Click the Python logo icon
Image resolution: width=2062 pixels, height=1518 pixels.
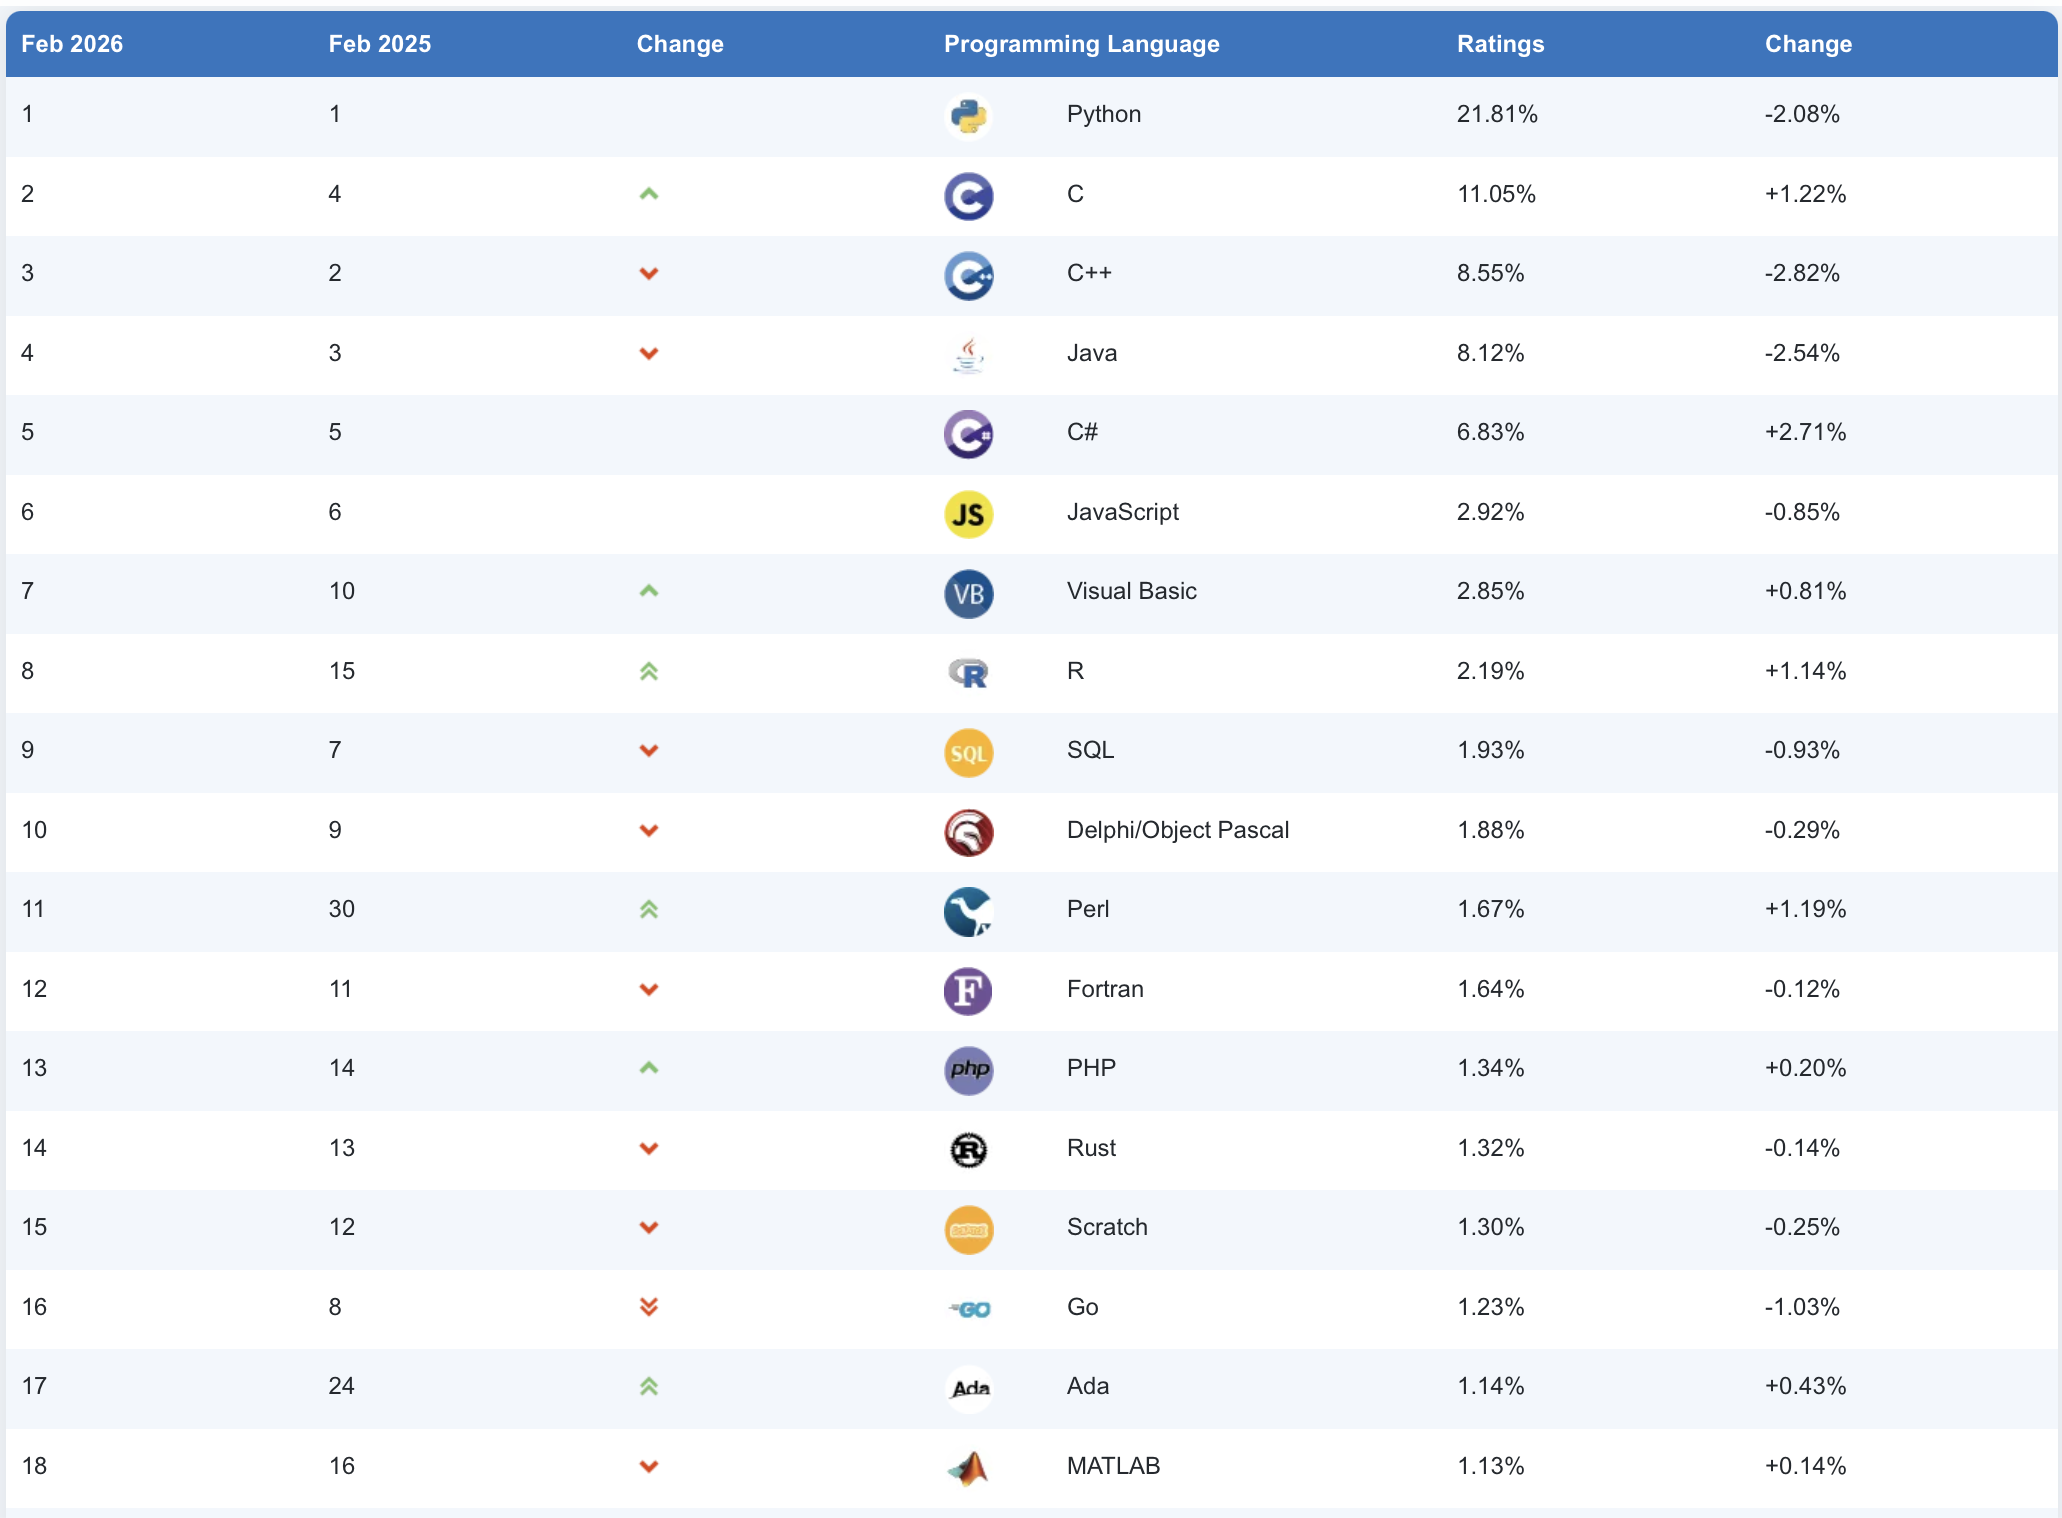pyautogui.click(x=968, y=116)
